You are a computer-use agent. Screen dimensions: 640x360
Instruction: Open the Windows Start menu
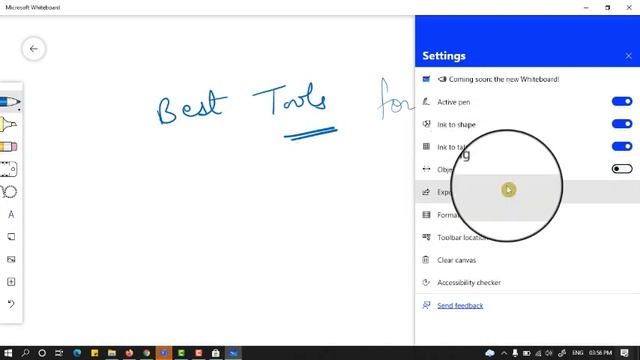point(8,353)
